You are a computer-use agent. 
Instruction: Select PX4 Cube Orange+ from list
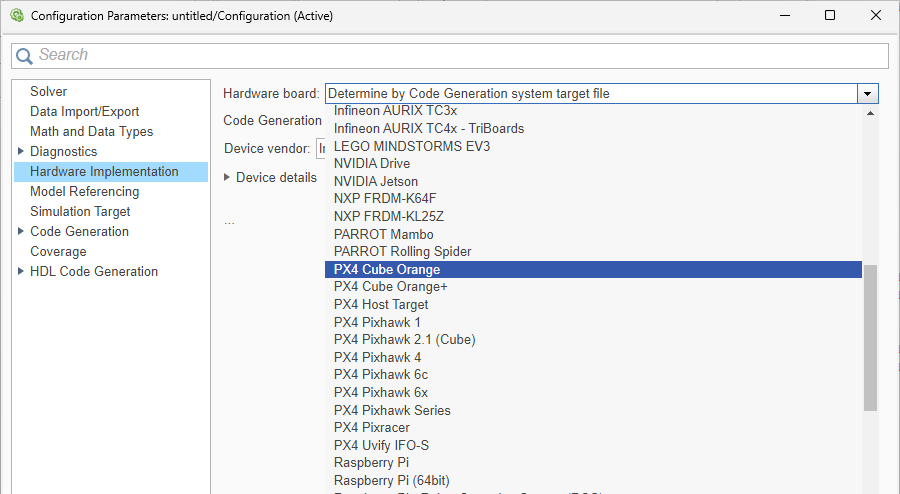point(390,287)
